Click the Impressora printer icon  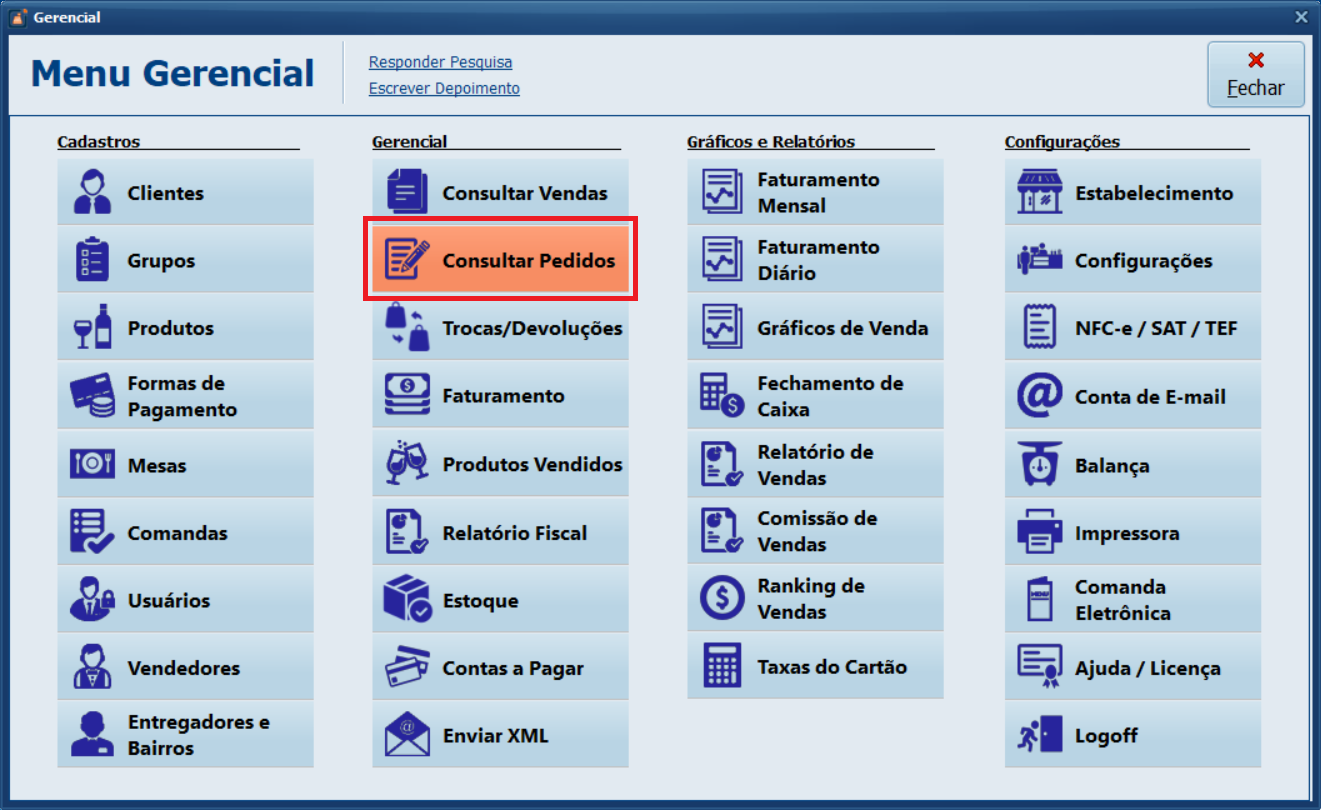[x=1039, y=533]
